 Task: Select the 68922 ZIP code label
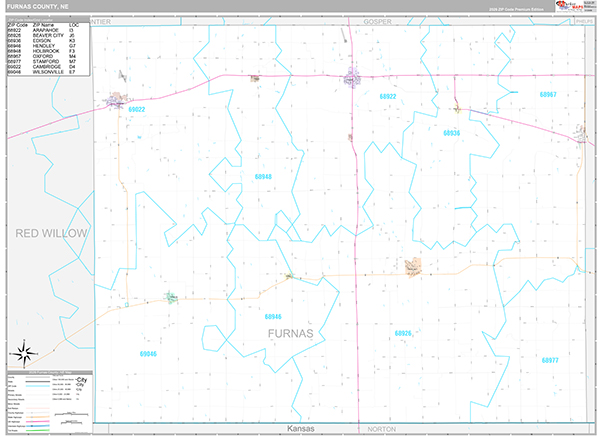(x=389, y=96)
